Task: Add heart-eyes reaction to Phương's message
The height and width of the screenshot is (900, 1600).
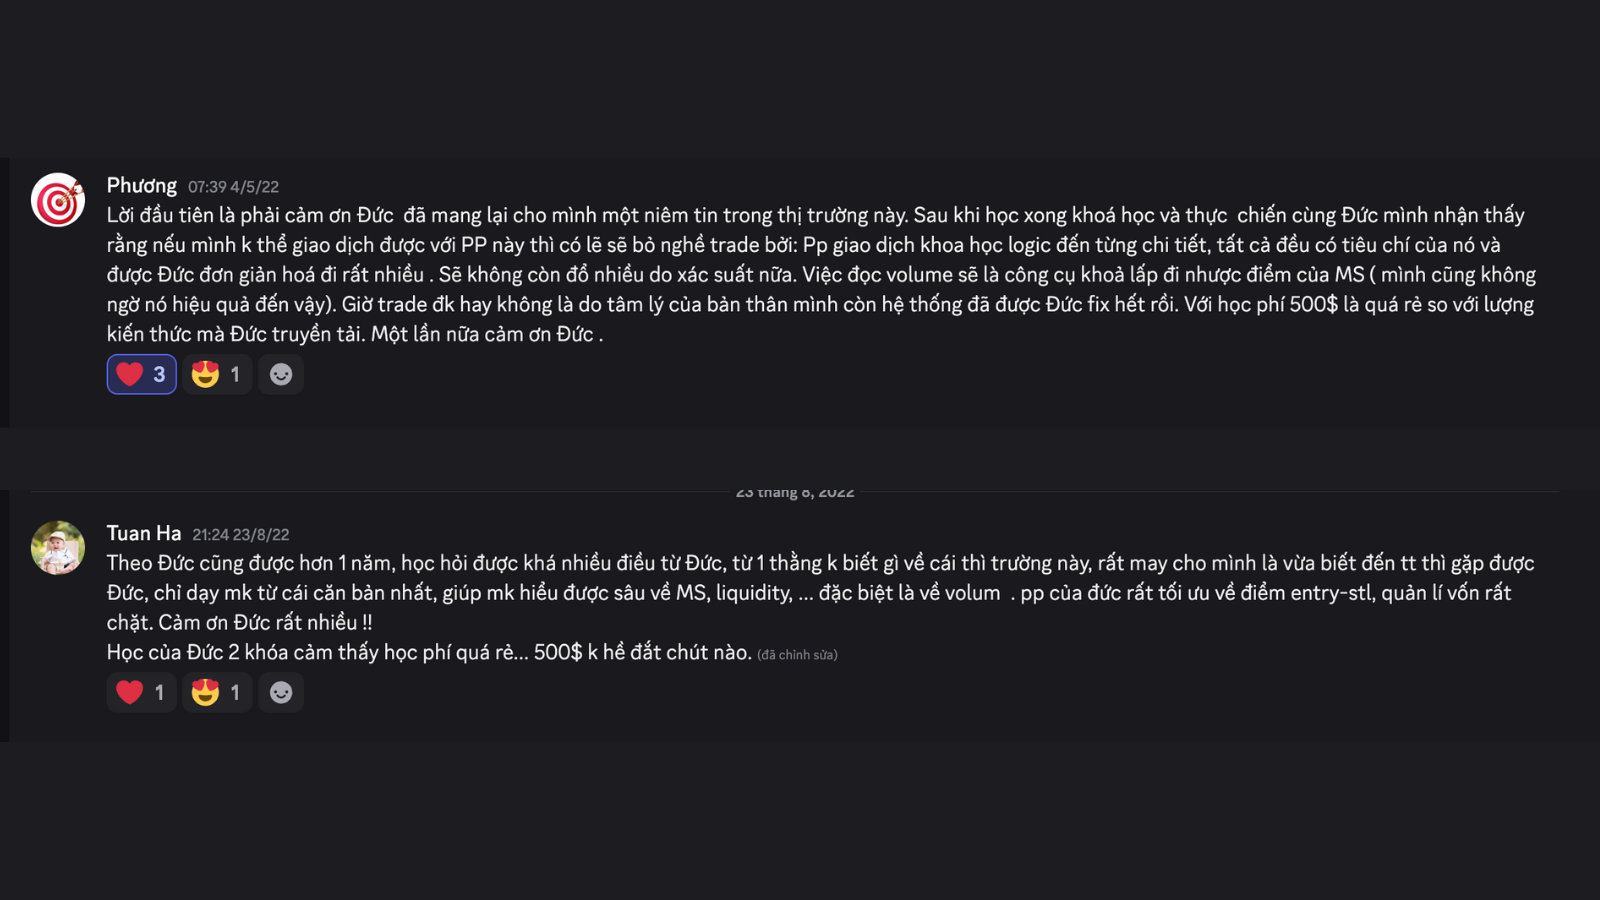Action: [x=217, y=374]
